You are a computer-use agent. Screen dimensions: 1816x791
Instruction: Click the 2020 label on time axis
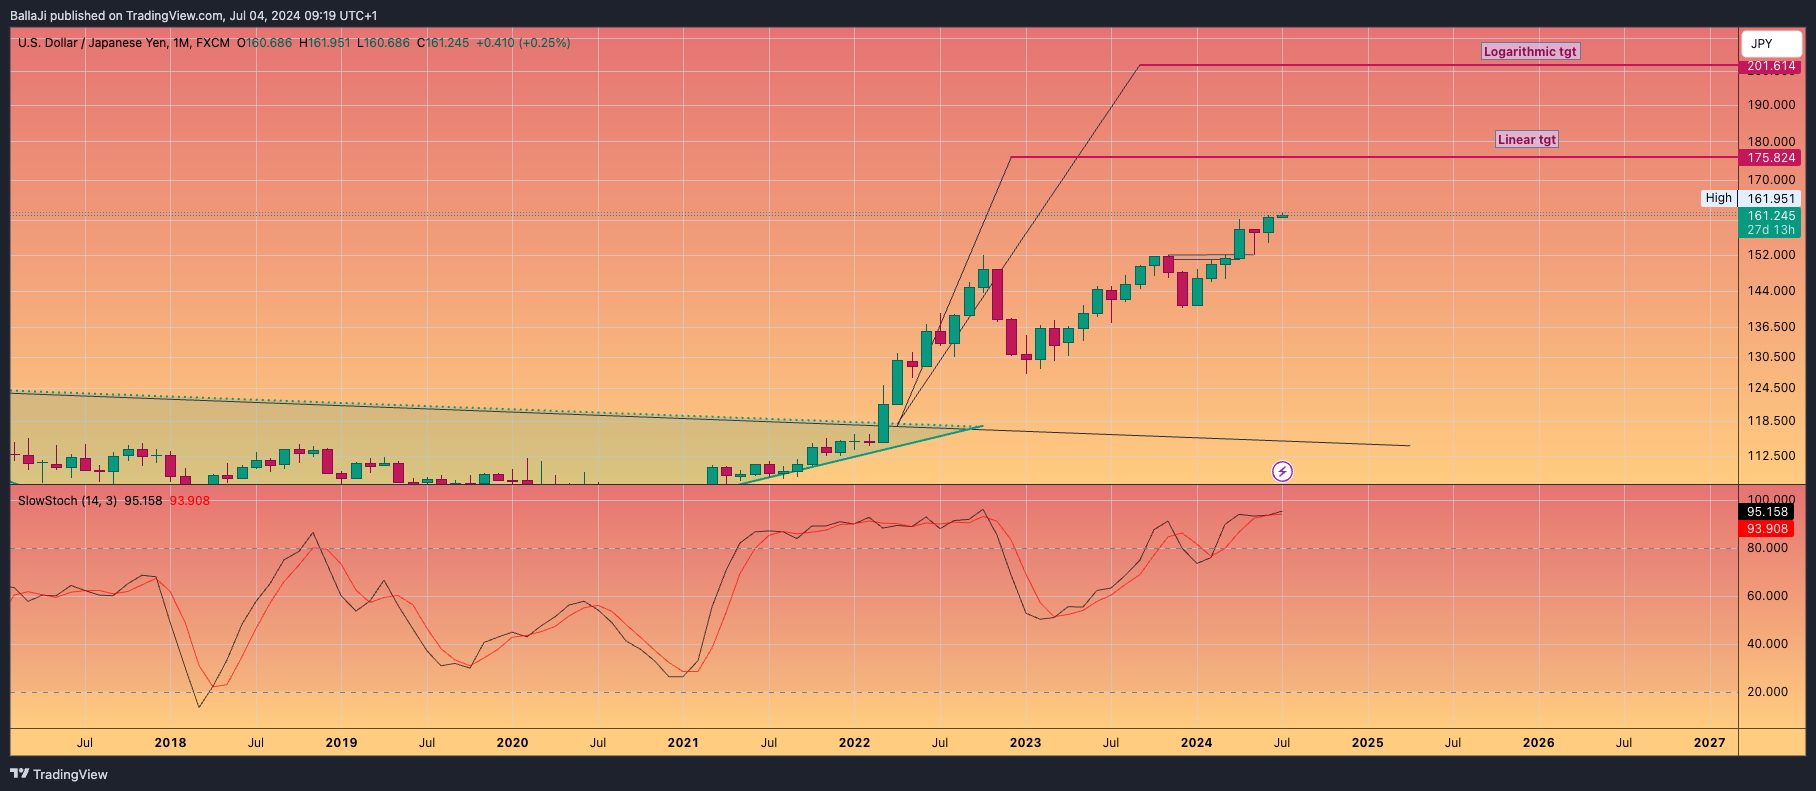point(512,743)
